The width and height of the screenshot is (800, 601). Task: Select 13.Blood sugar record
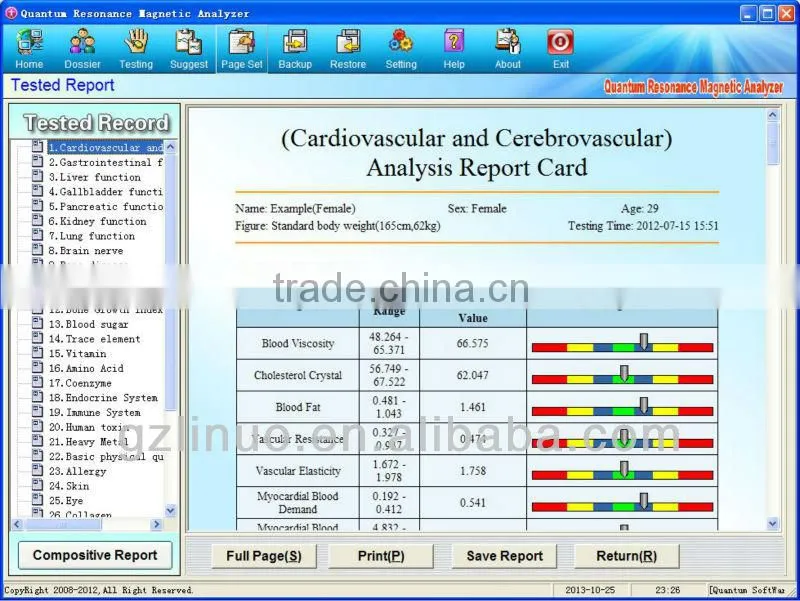[x=88, y=324]
